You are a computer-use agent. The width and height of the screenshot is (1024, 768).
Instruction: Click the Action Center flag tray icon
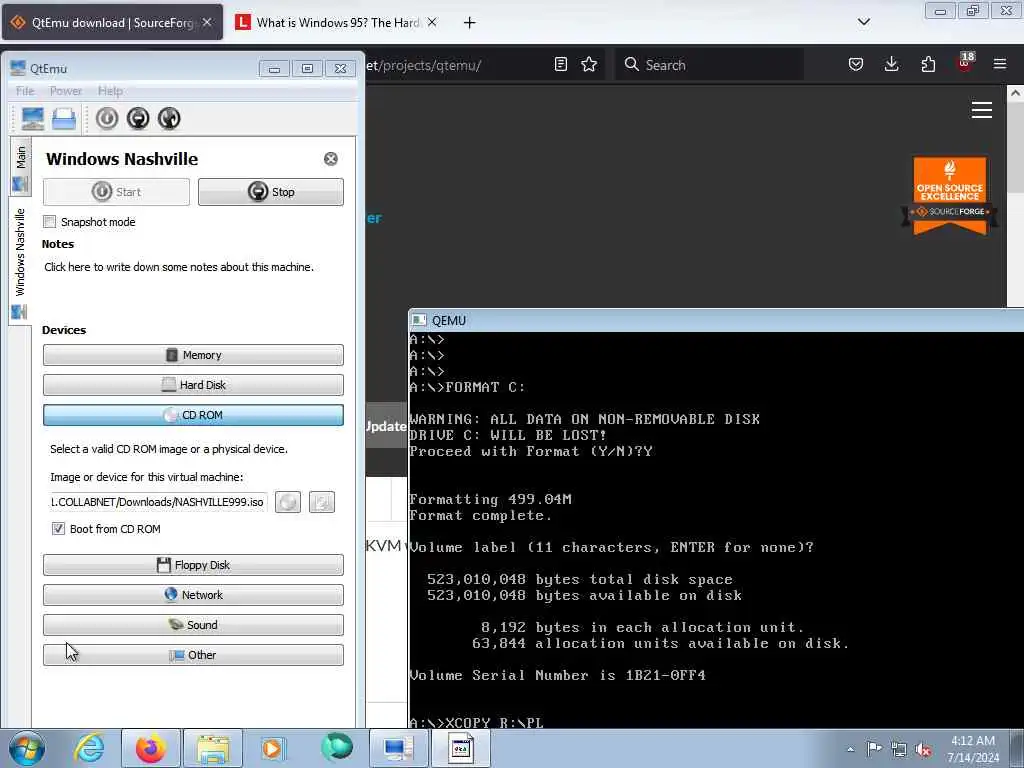pyautogui.click(x=874, y=749)
